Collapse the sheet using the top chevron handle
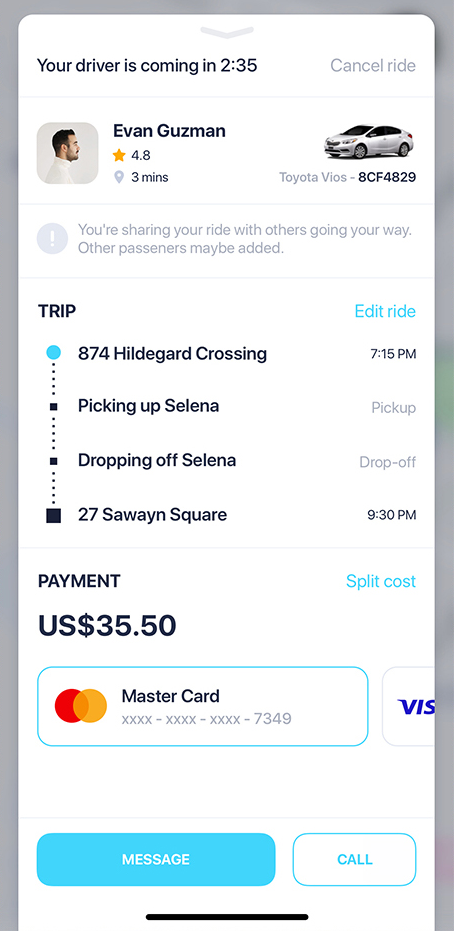454x931 pixels. [x=227, y=32]
